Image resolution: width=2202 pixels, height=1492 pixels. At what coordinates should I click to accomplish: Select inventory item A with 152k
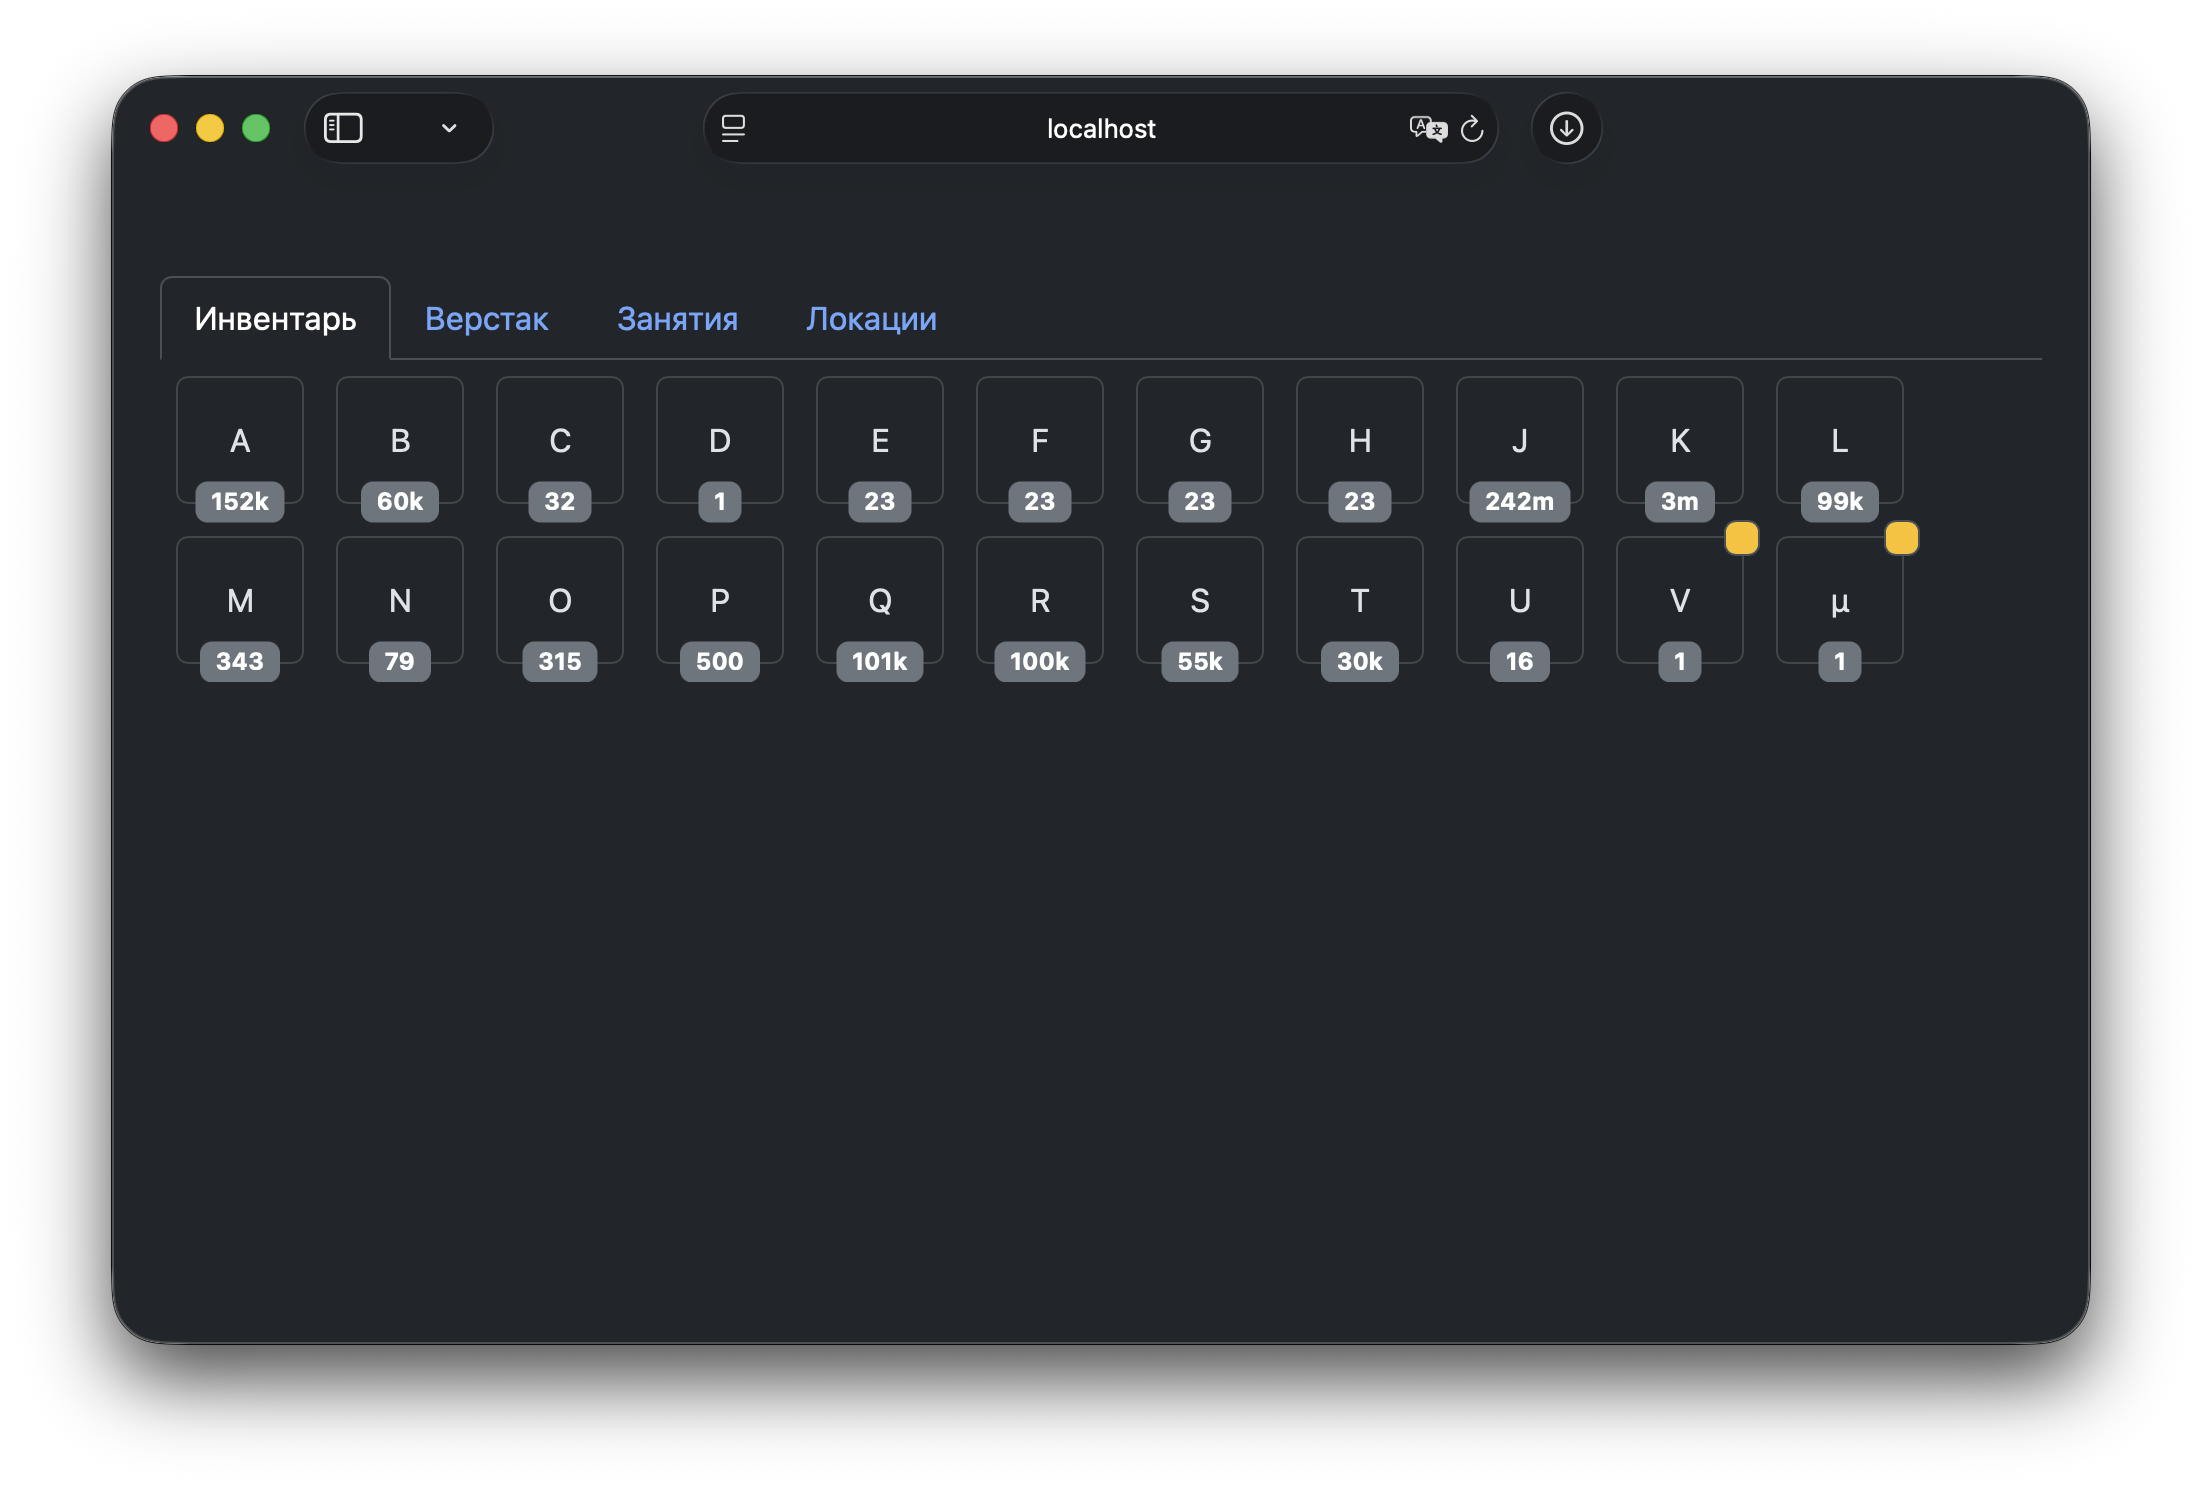coord(240,441)
